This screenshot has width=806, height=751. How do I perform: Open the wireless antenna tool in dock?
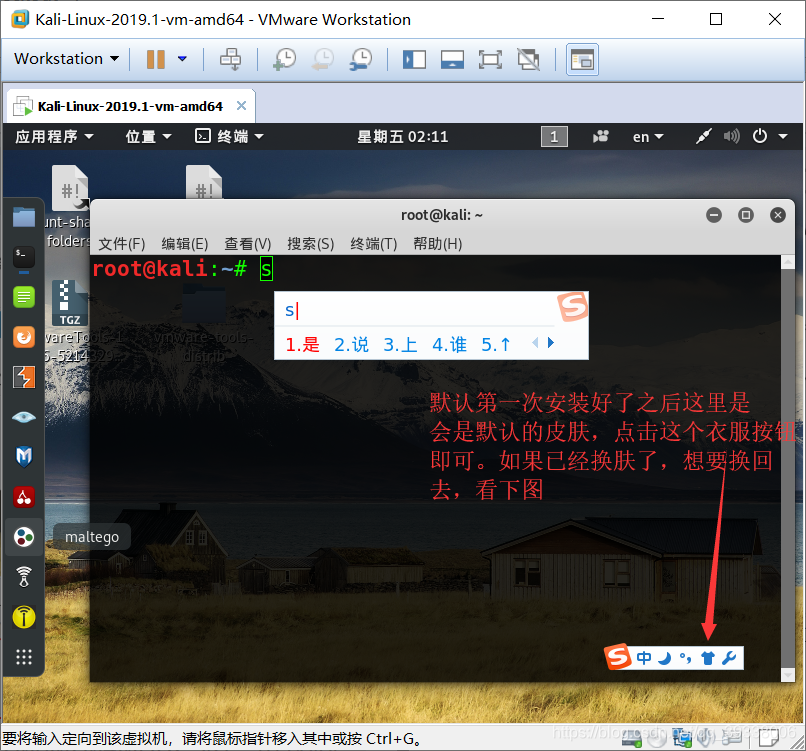click(24, 577)
